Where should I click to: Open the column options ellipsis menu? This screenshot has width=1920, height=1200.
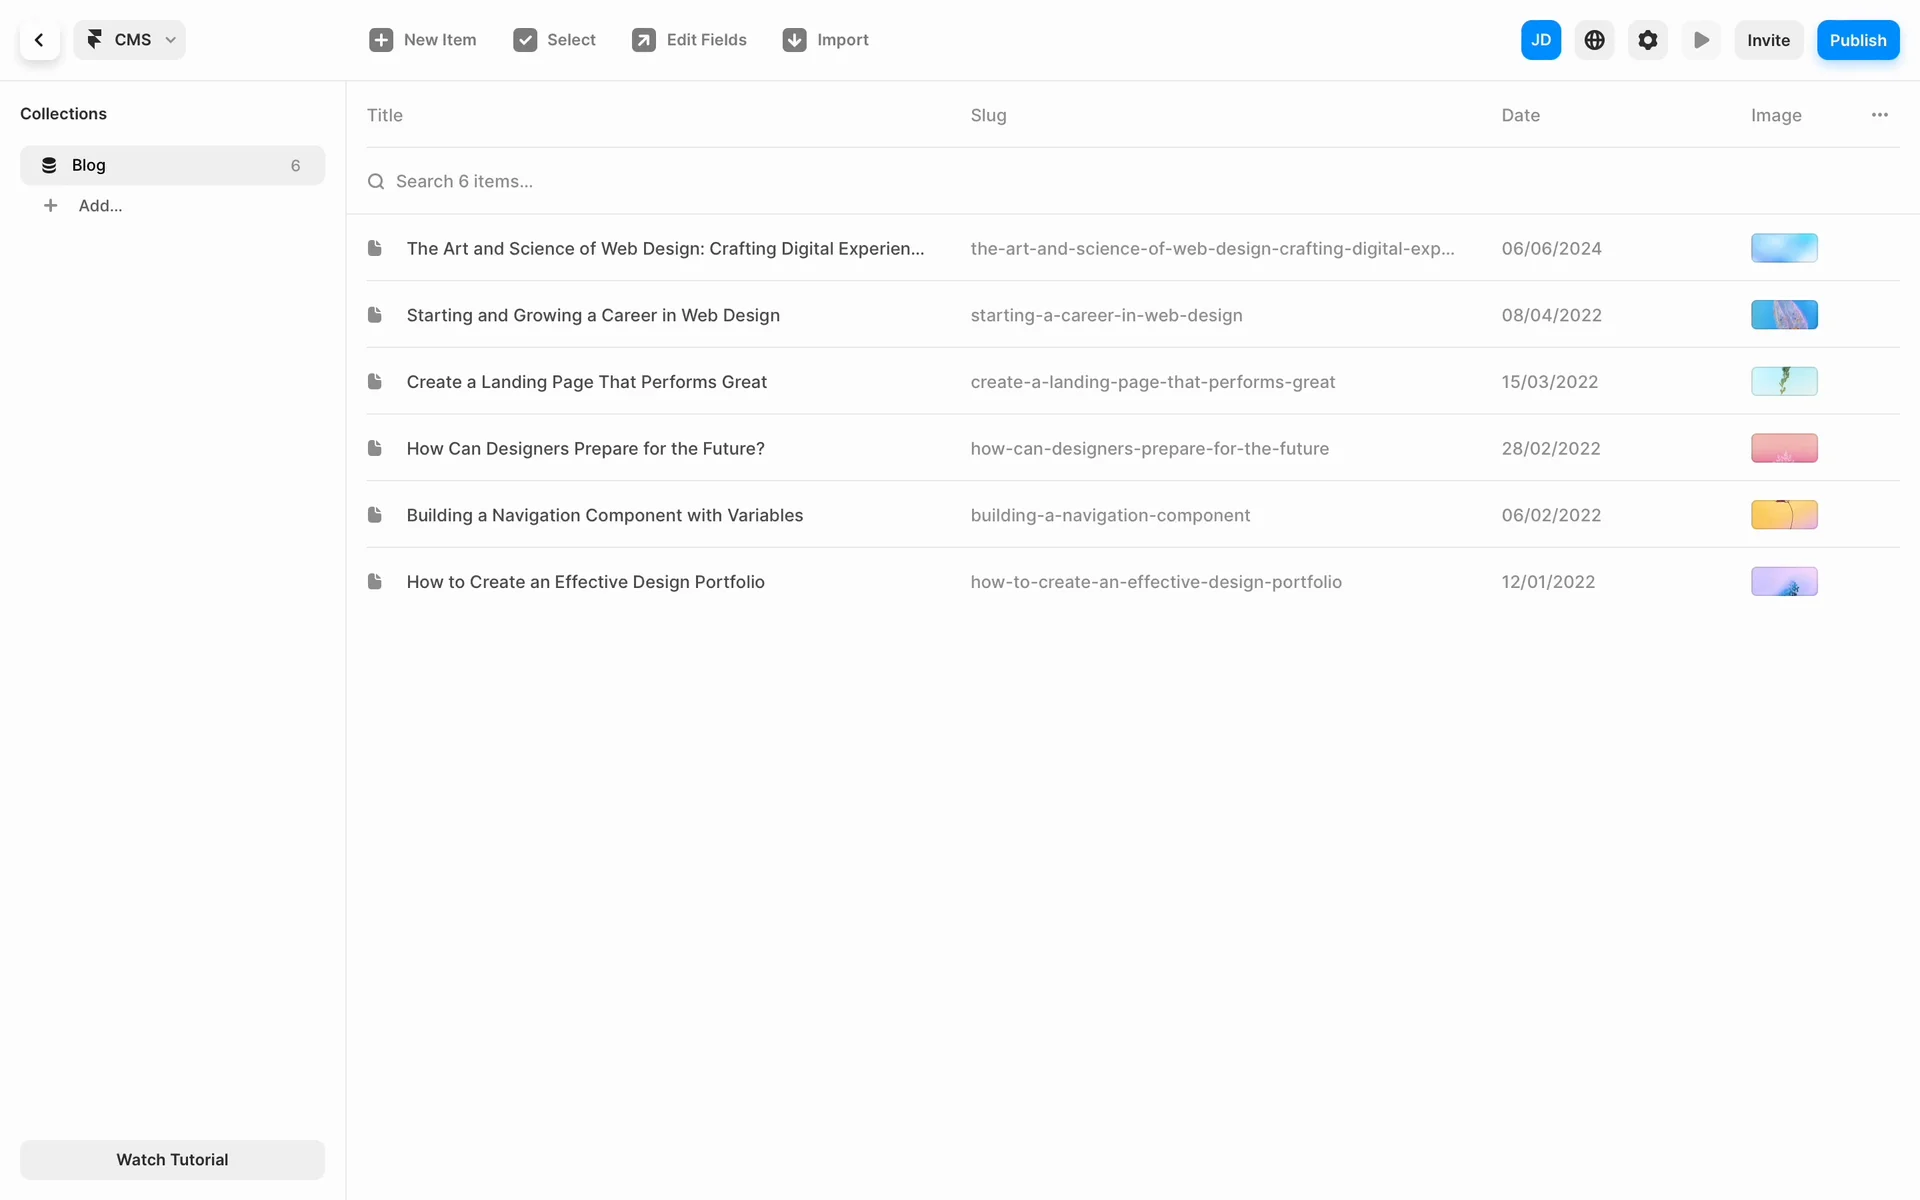[1879, 115]
